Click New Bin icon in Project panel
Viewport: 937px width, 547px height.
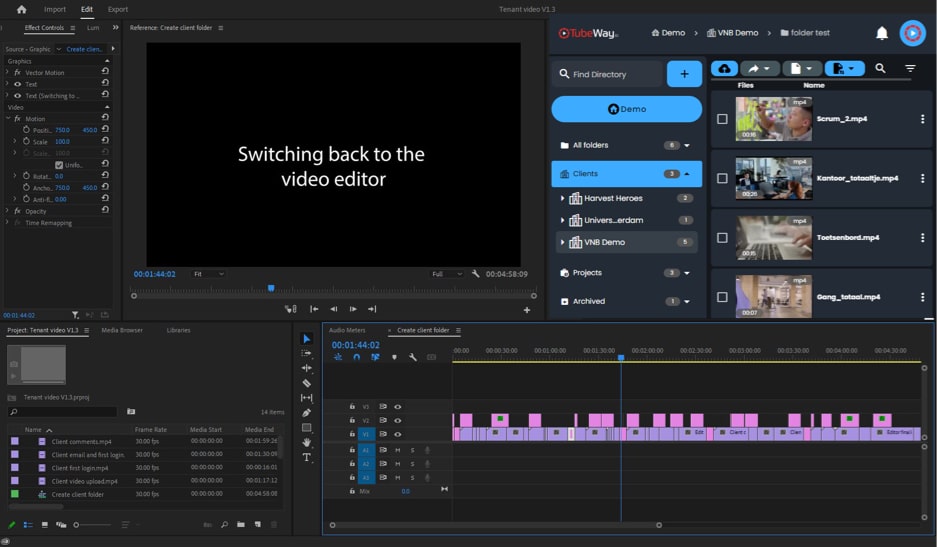(241, 524)
